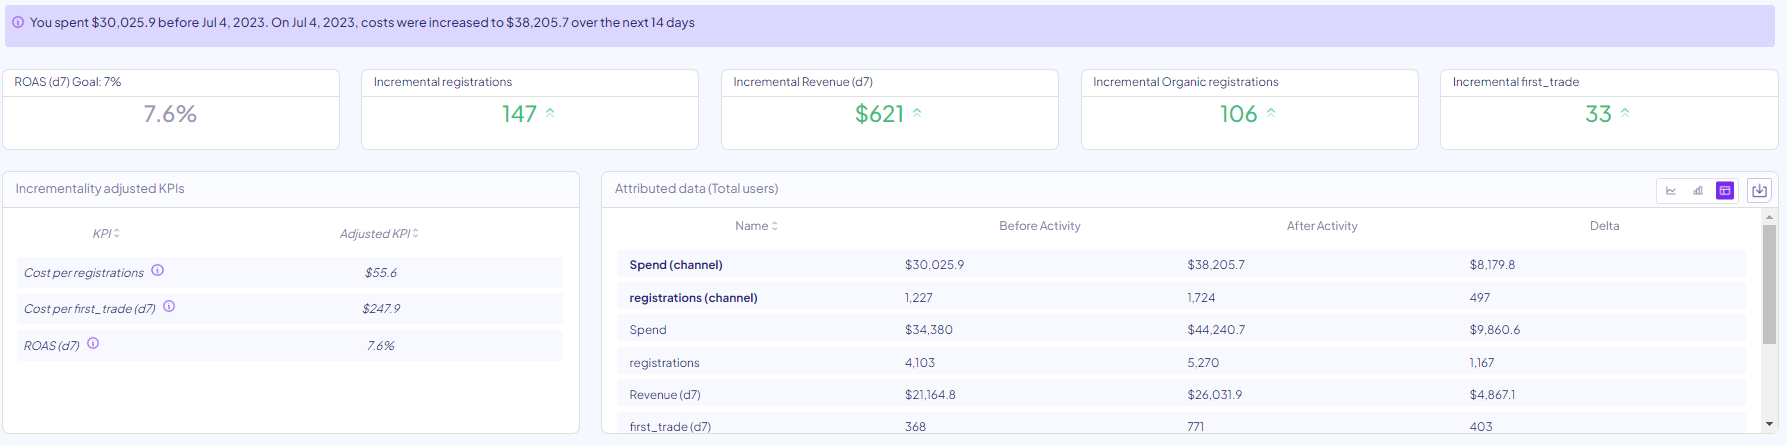Open info icon for Cost per first_trade (d7)
Screen dimensions: 1787x445
pyautogui.click(x=169, y=307)
